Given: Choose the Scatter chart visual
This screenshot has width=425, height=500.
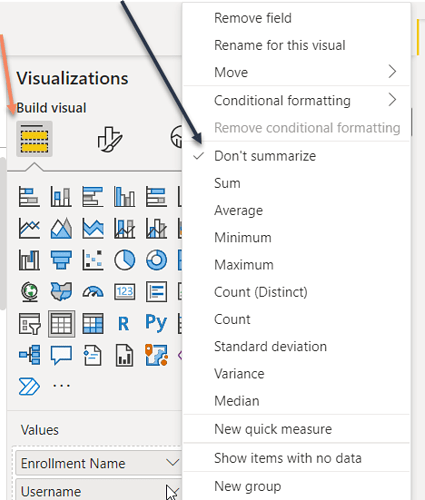Looking at the screenshot, I should coord(93,260).
